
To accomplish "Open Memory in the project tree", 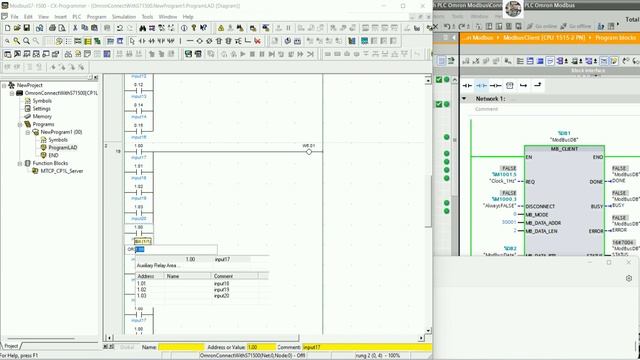I will tap(42, 116).
